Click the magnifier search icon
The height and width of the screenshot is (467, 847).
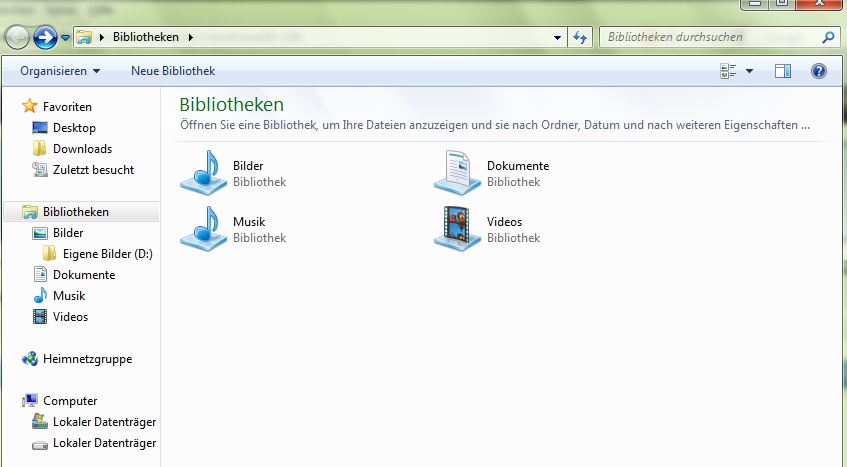828,37
